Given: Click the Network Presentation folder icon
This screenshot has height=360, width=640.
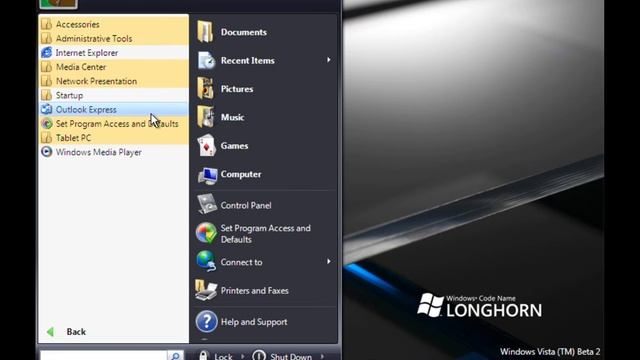Looking at the screenshot, I should (x=47, y=81).
